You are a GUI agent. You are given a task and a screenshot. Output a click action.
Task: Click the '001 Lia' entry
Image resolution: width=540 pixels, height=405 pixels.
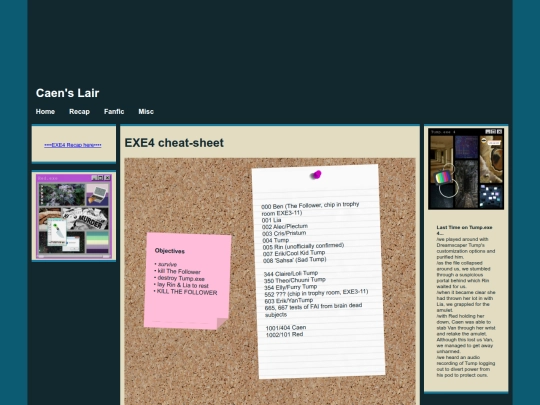[272, 220]
